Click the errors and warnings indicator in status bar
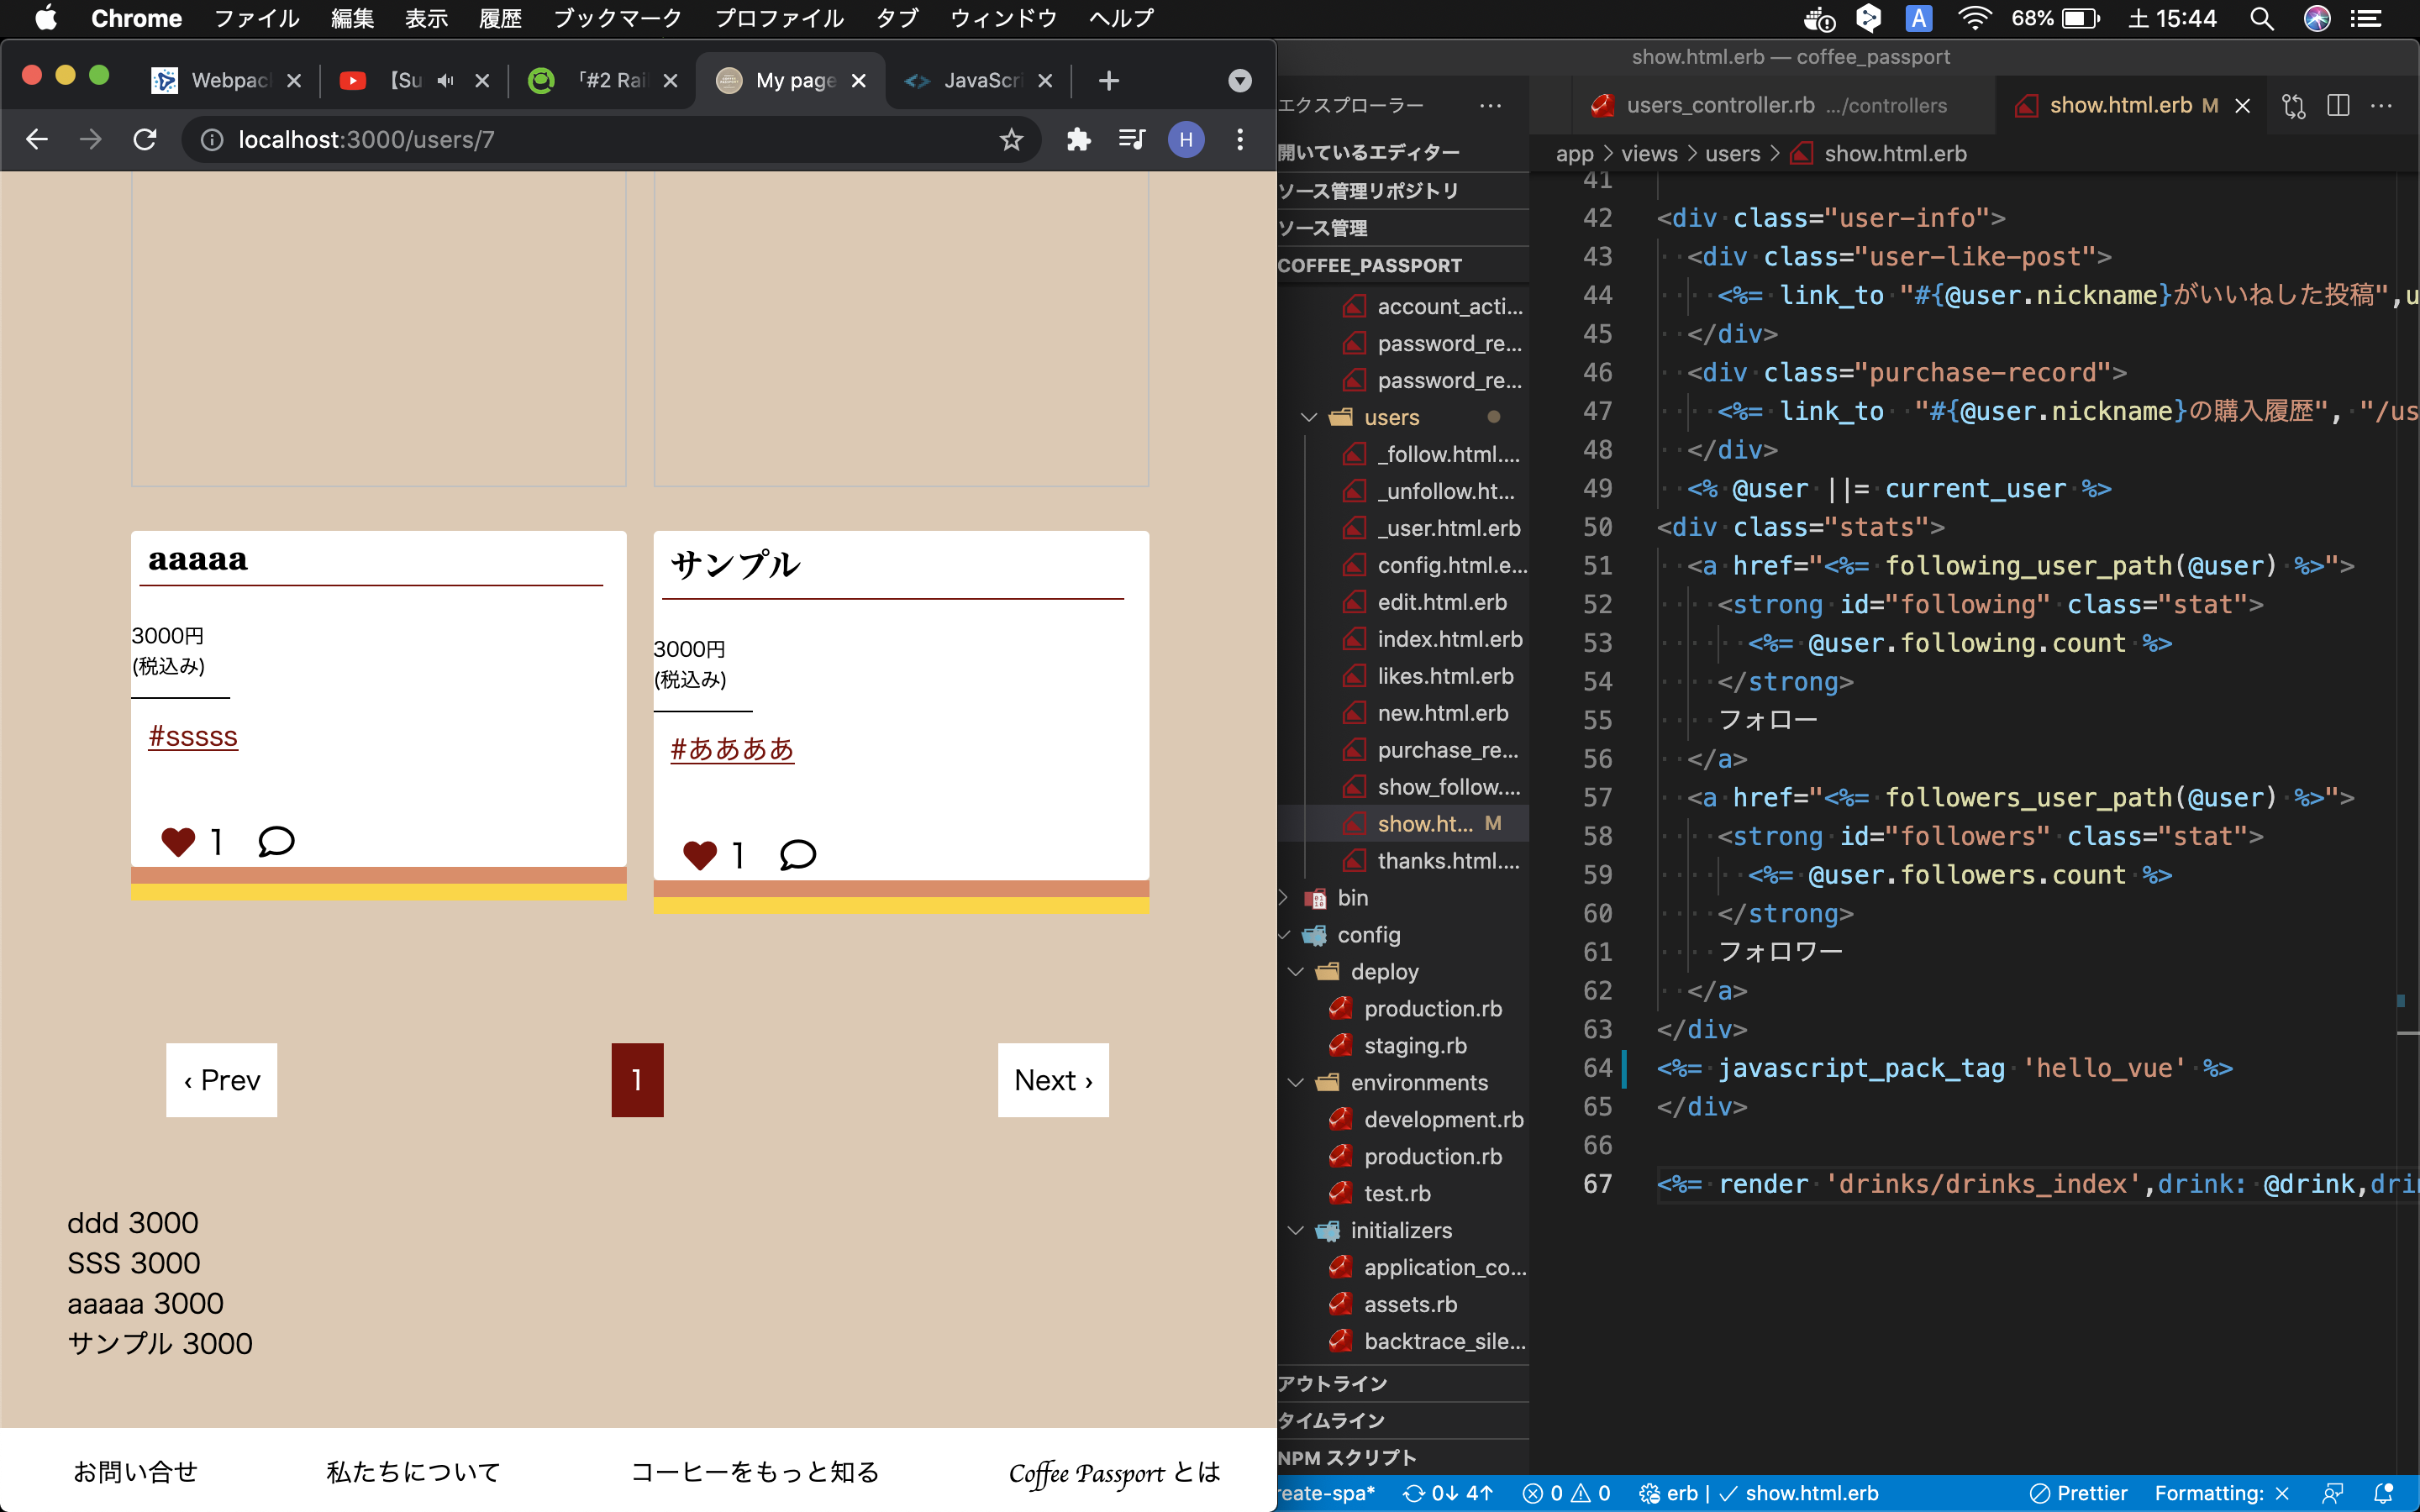The image size is (2420, 1512). coord(1565,1493)
